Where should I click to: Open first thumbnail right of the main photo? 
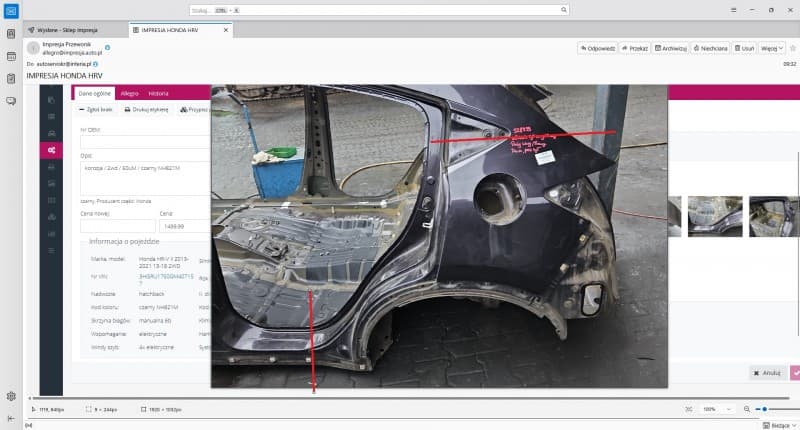click(715, 216)
